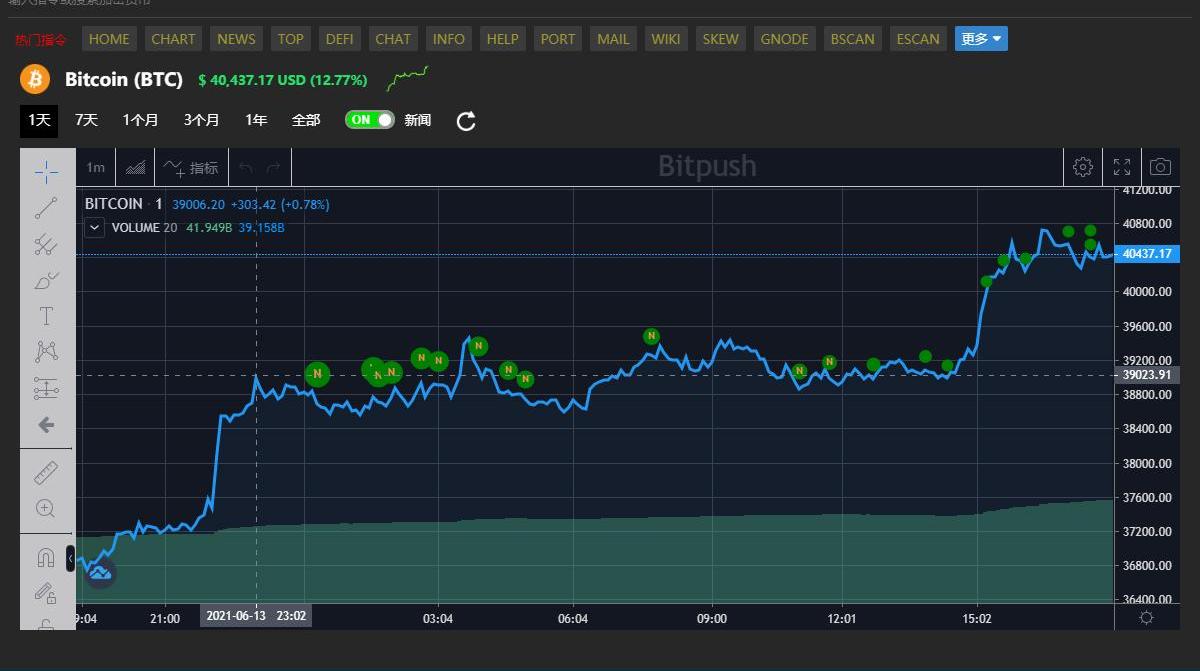Toggle the lock-all-drawings pencil lock icon

tap(46, 593)
